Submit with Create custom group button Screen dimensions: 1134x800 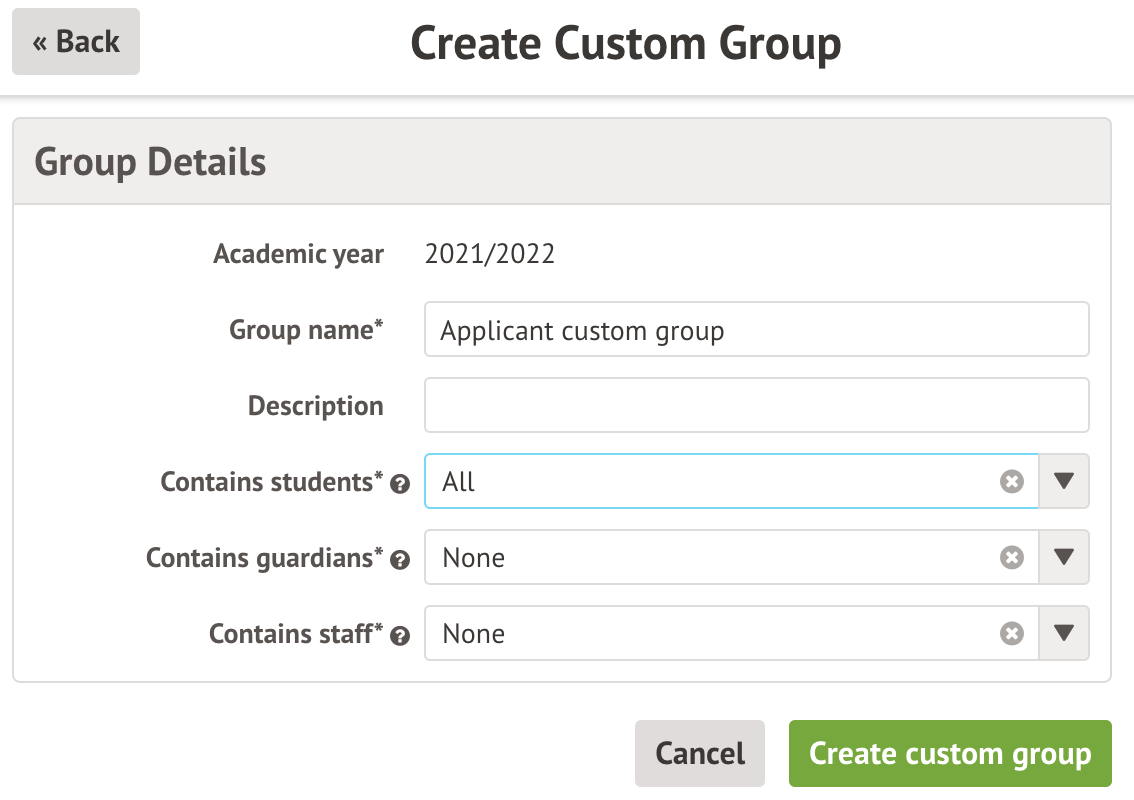950,753
